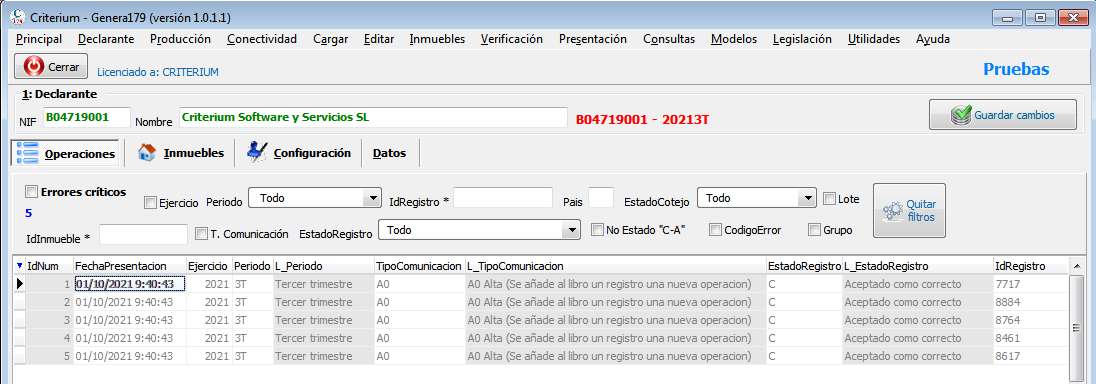Screen dimensions: 1096x384
Task: Click the L_Periodo column header
Action: (324, 266)
